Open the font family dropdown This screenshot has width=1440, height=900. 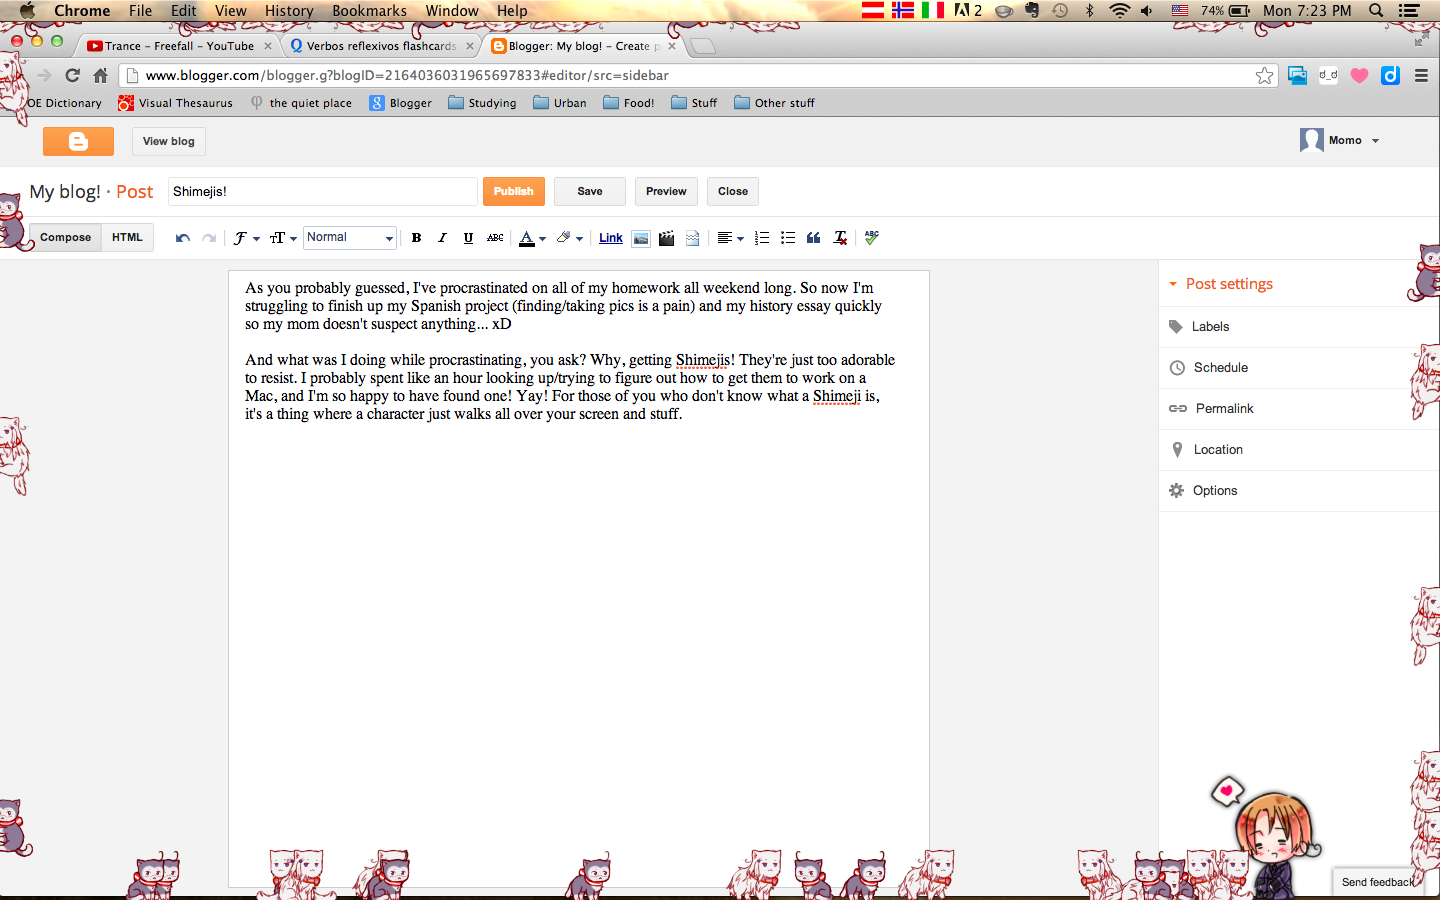(x=246, y=238)
